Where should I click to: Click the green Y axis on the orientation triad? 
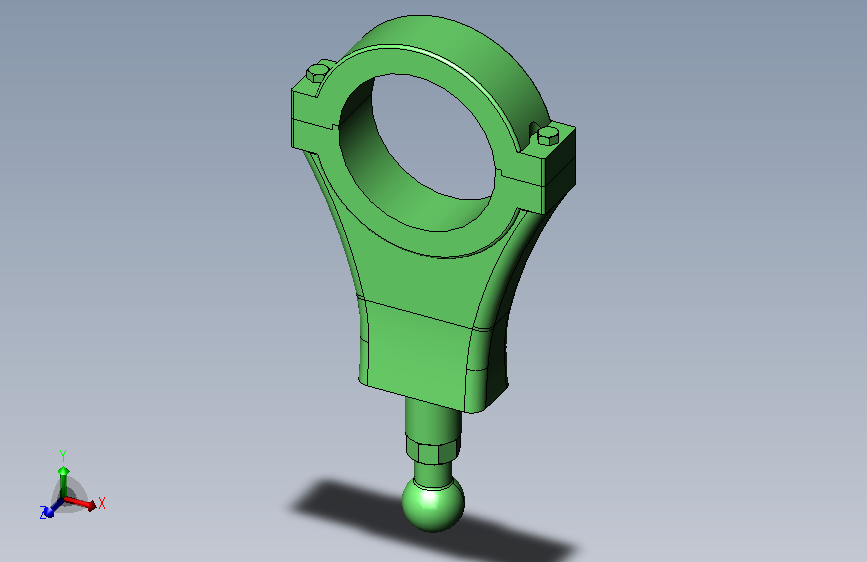click(x=64, y=481)
